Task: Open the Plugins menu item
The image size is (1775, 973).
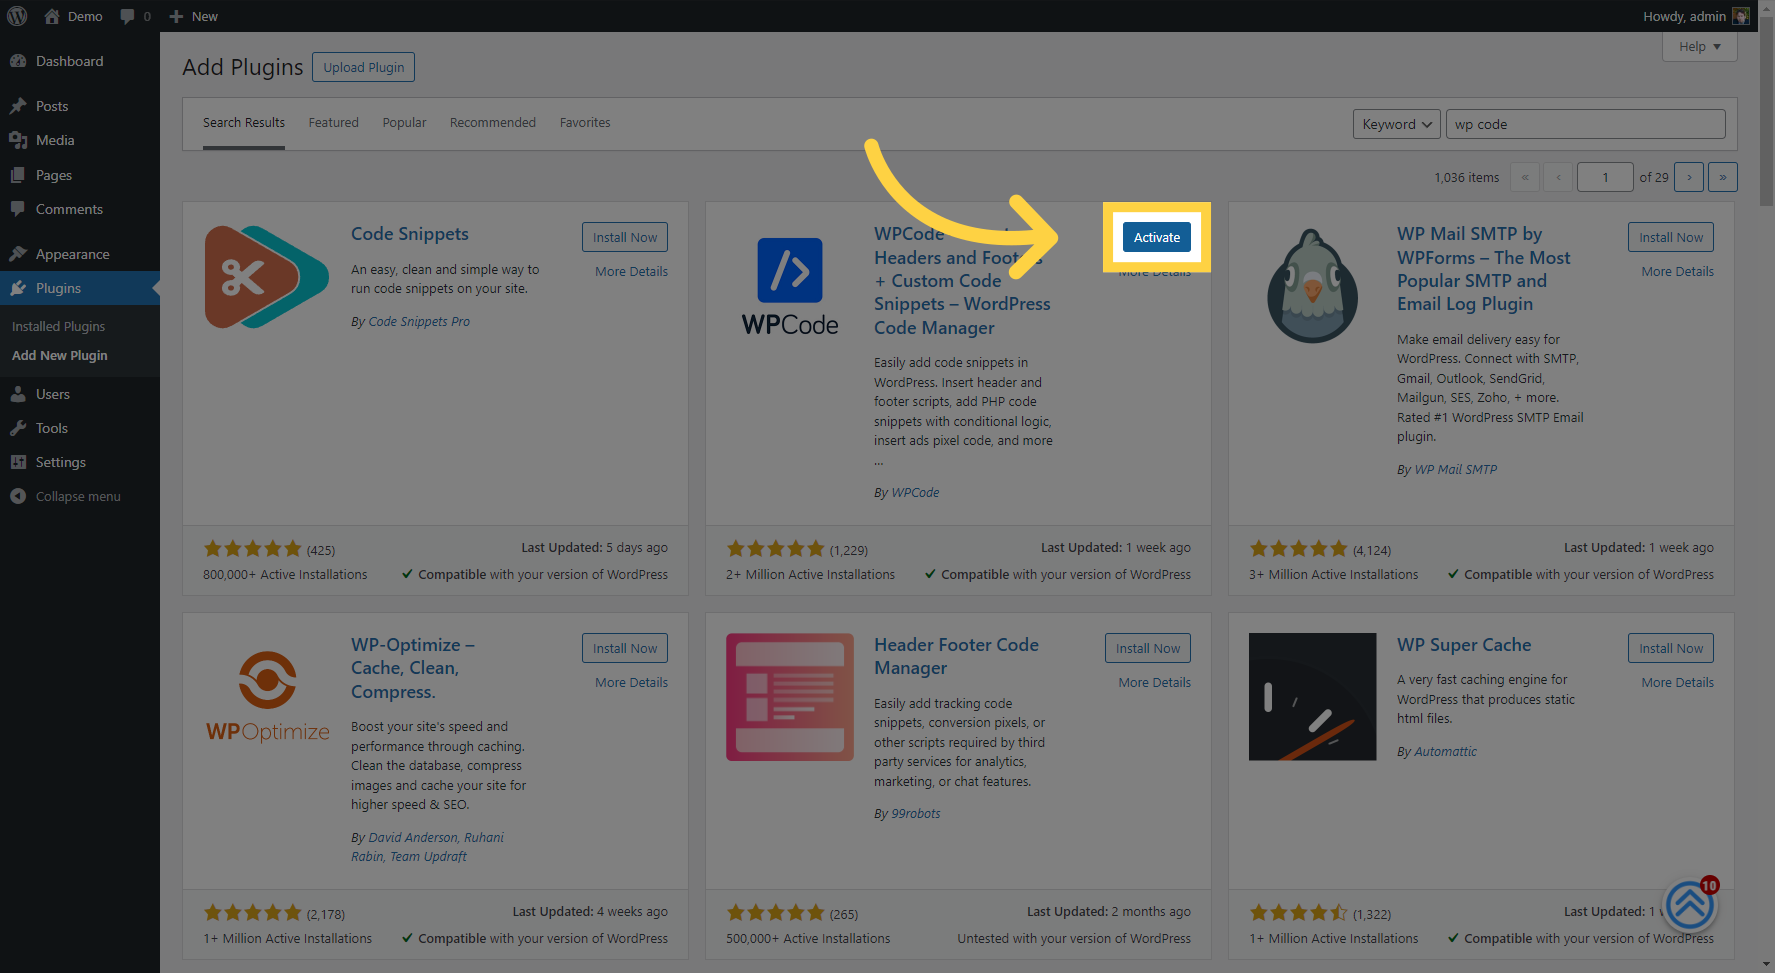Action: [x=80, y=288]
